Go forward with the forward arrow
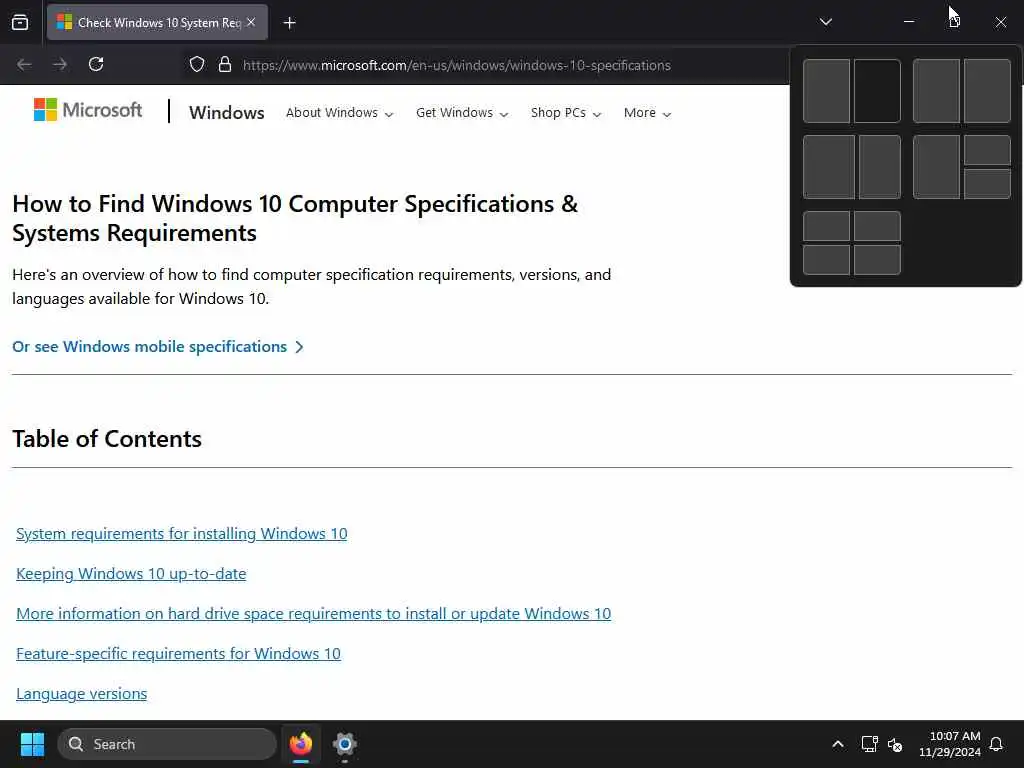This screenshot has width=1024, height=768. 60,65
